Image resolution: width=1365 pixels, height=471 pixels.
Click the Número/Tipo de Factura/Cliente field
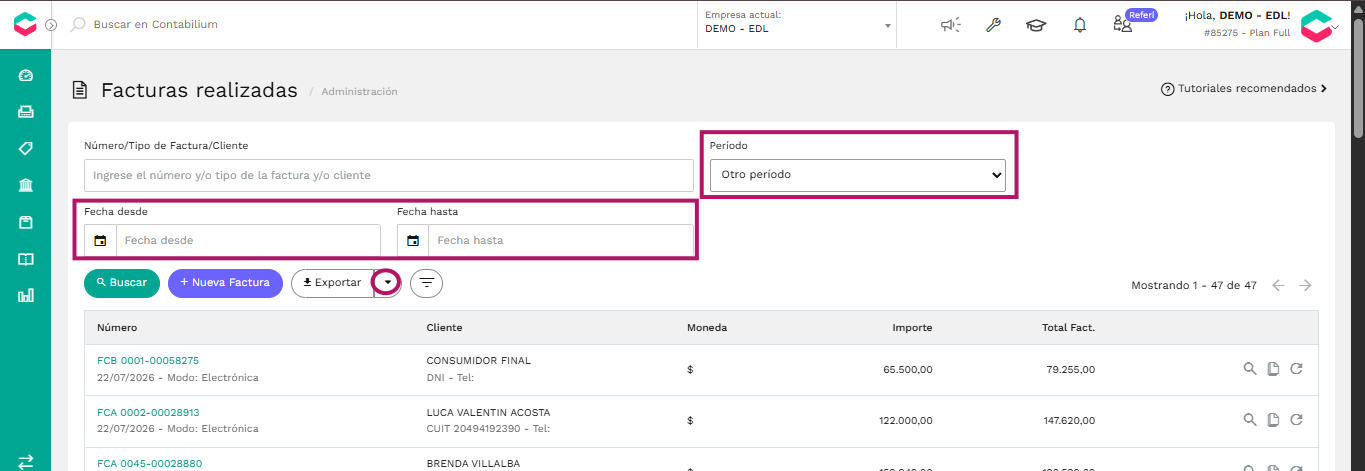point(389,175)
